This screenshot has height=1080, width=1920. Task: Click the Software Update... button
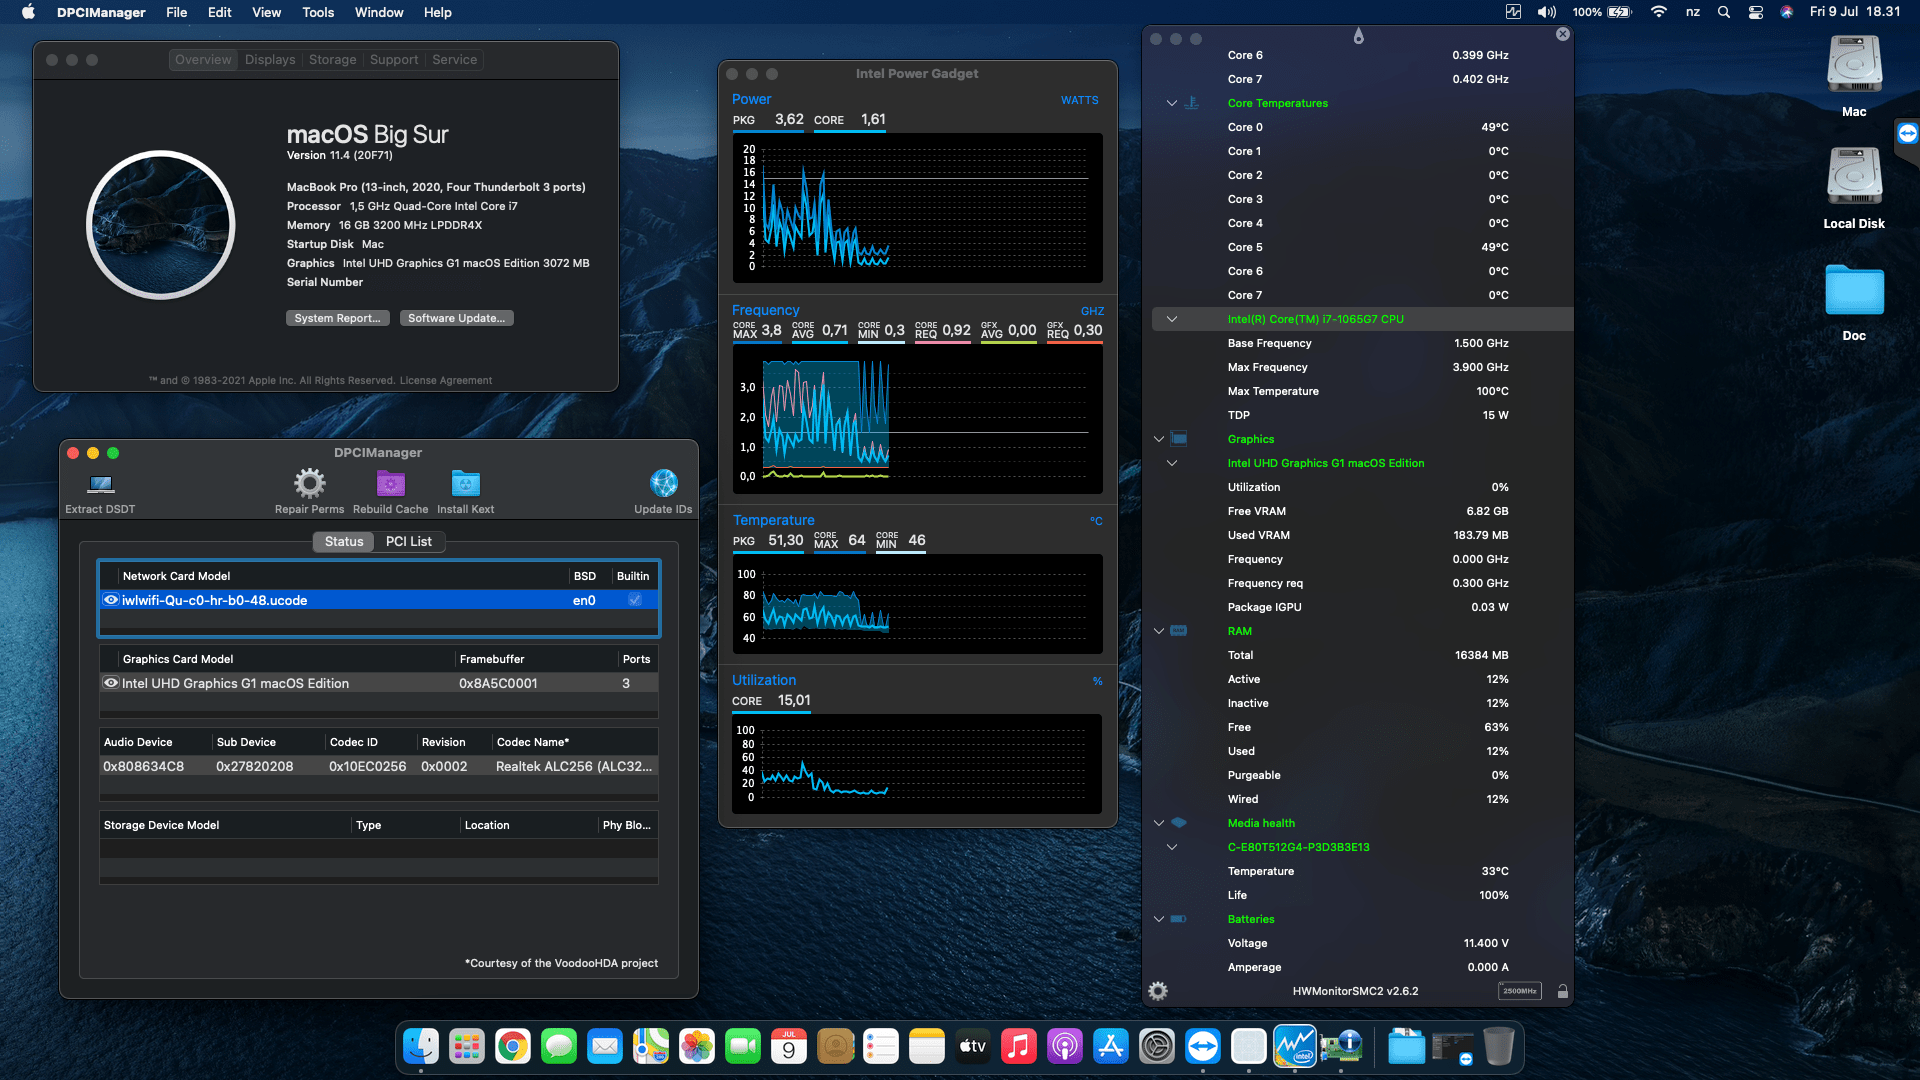click(x=456, y=318)
